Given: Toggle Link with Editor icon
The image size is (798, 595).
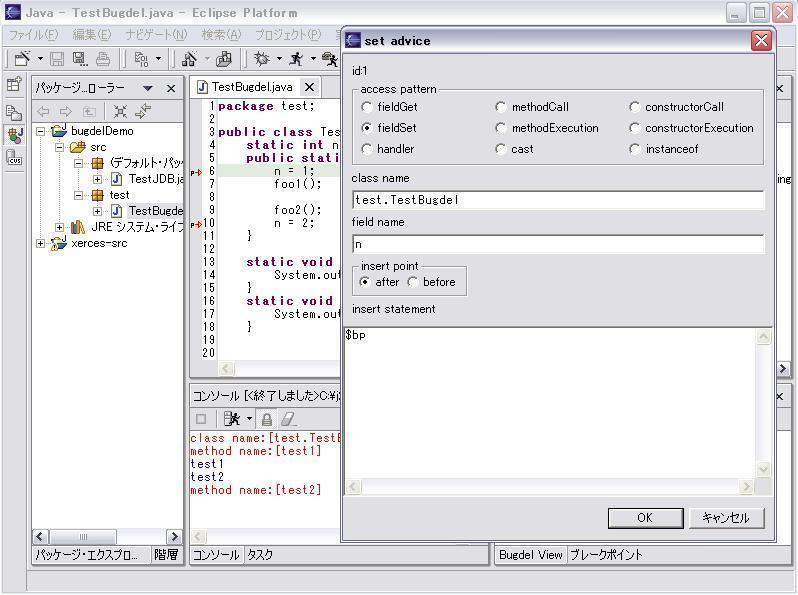Looking at the screenshot, I should (144, 111).
